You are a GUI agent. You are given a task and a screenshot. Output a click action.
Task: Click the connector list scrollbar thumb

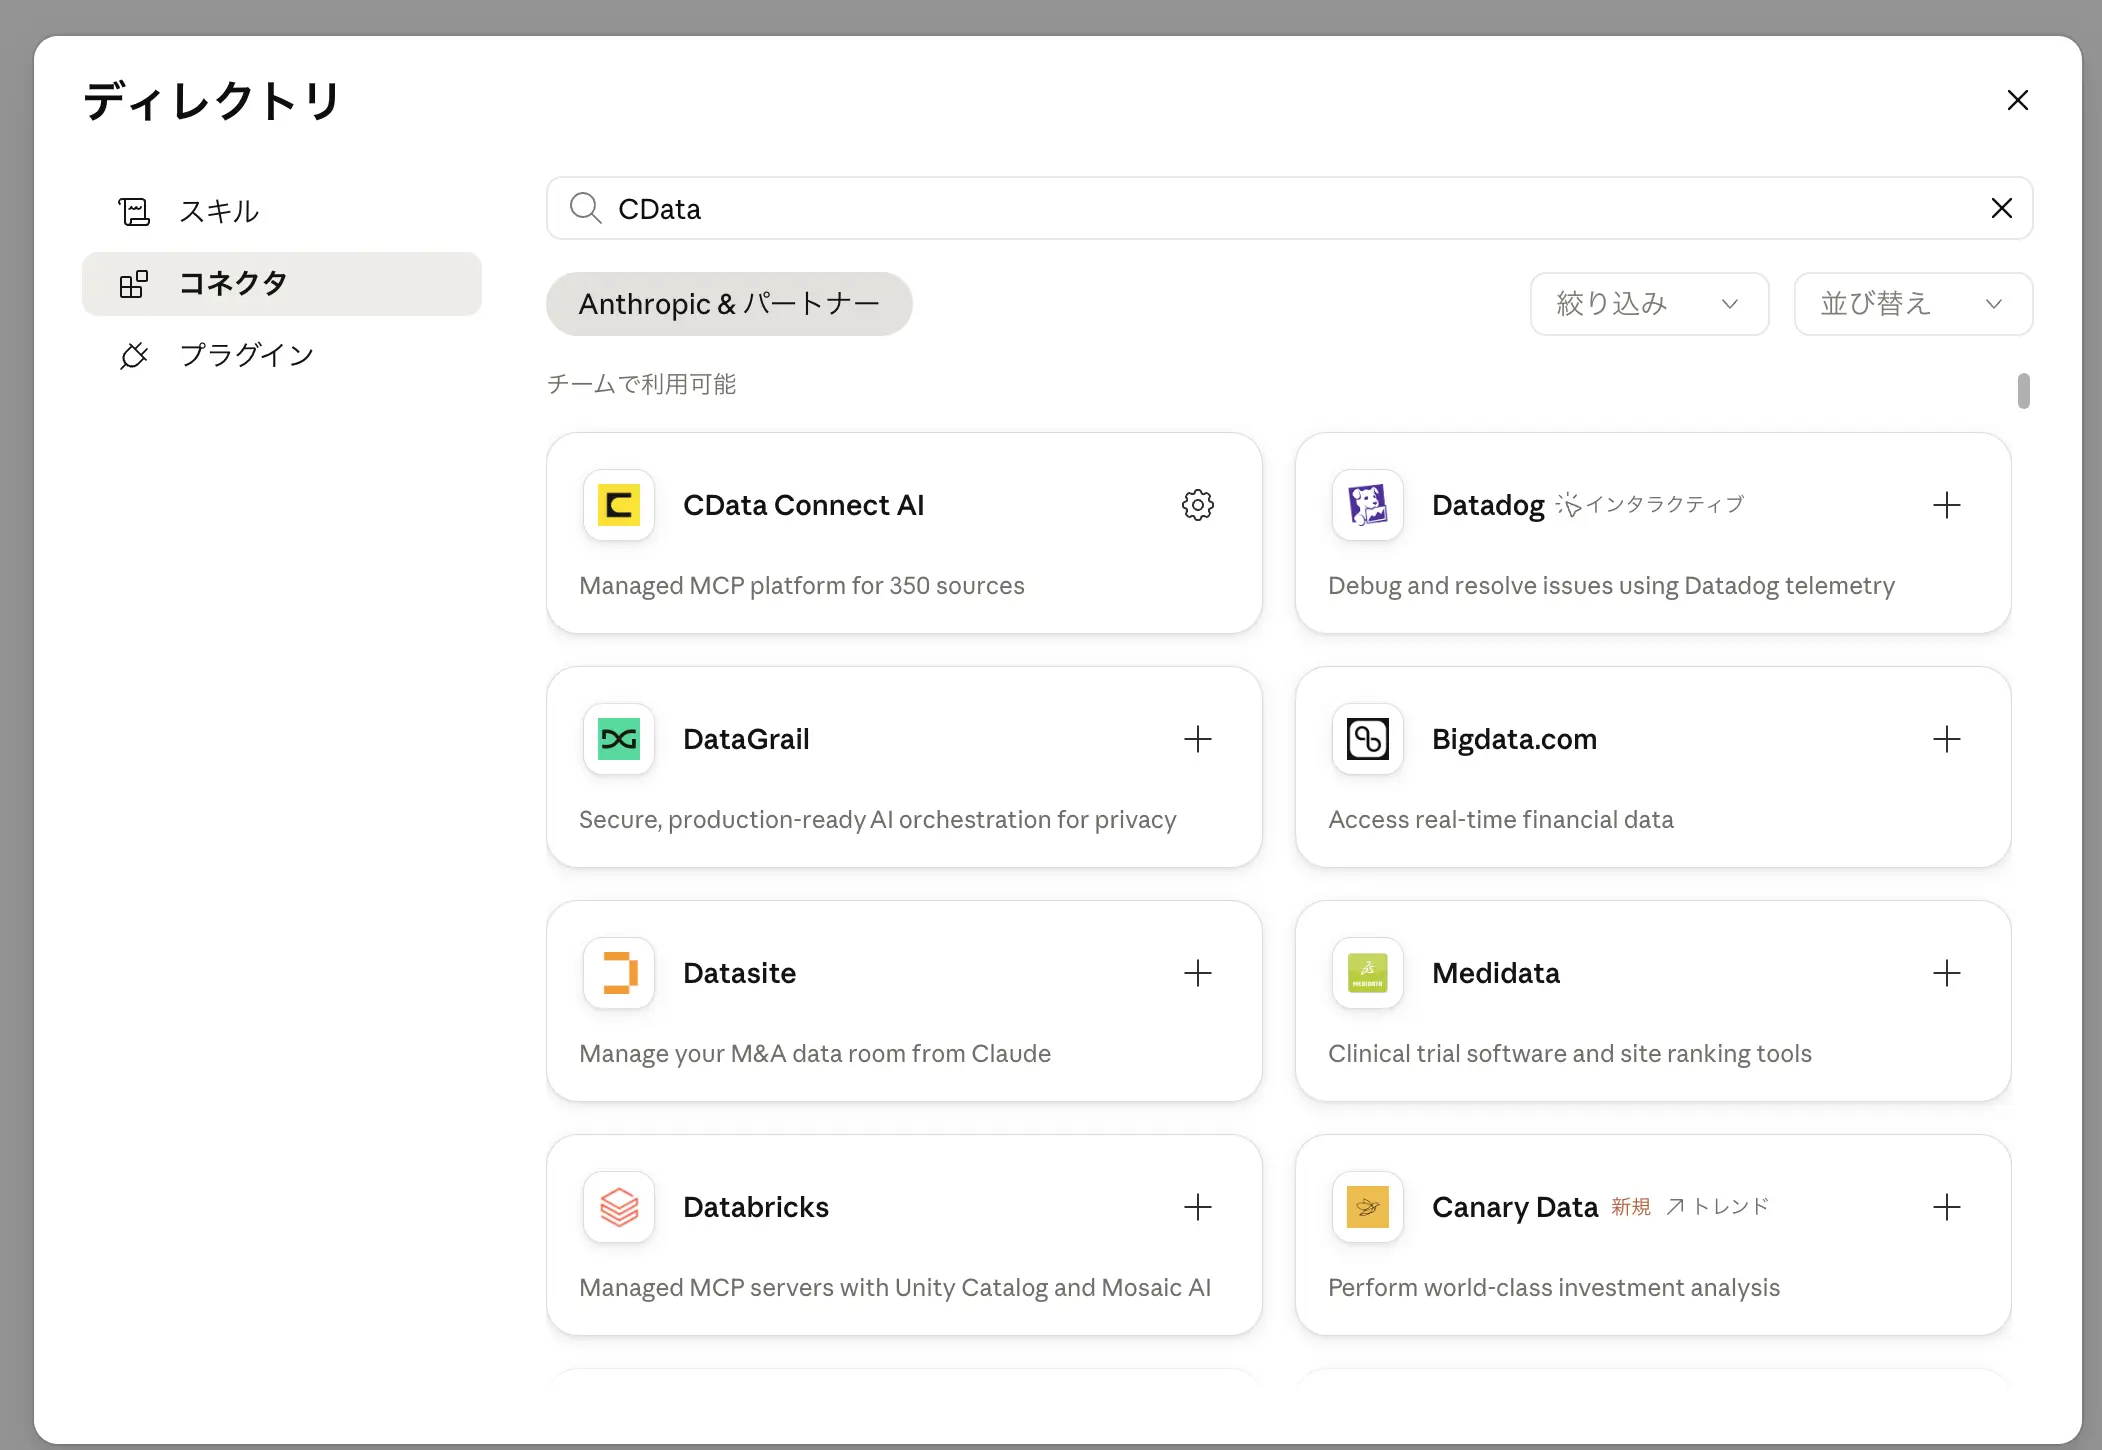point(2023,391)
